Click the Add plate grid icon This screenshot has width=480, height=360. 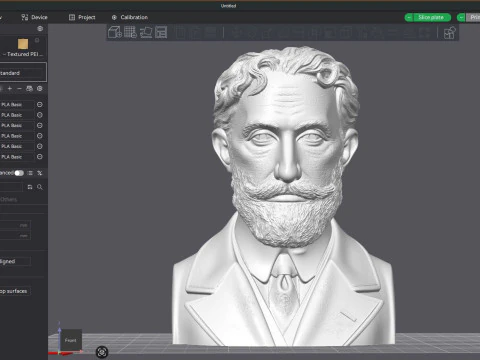pos(130,32)
